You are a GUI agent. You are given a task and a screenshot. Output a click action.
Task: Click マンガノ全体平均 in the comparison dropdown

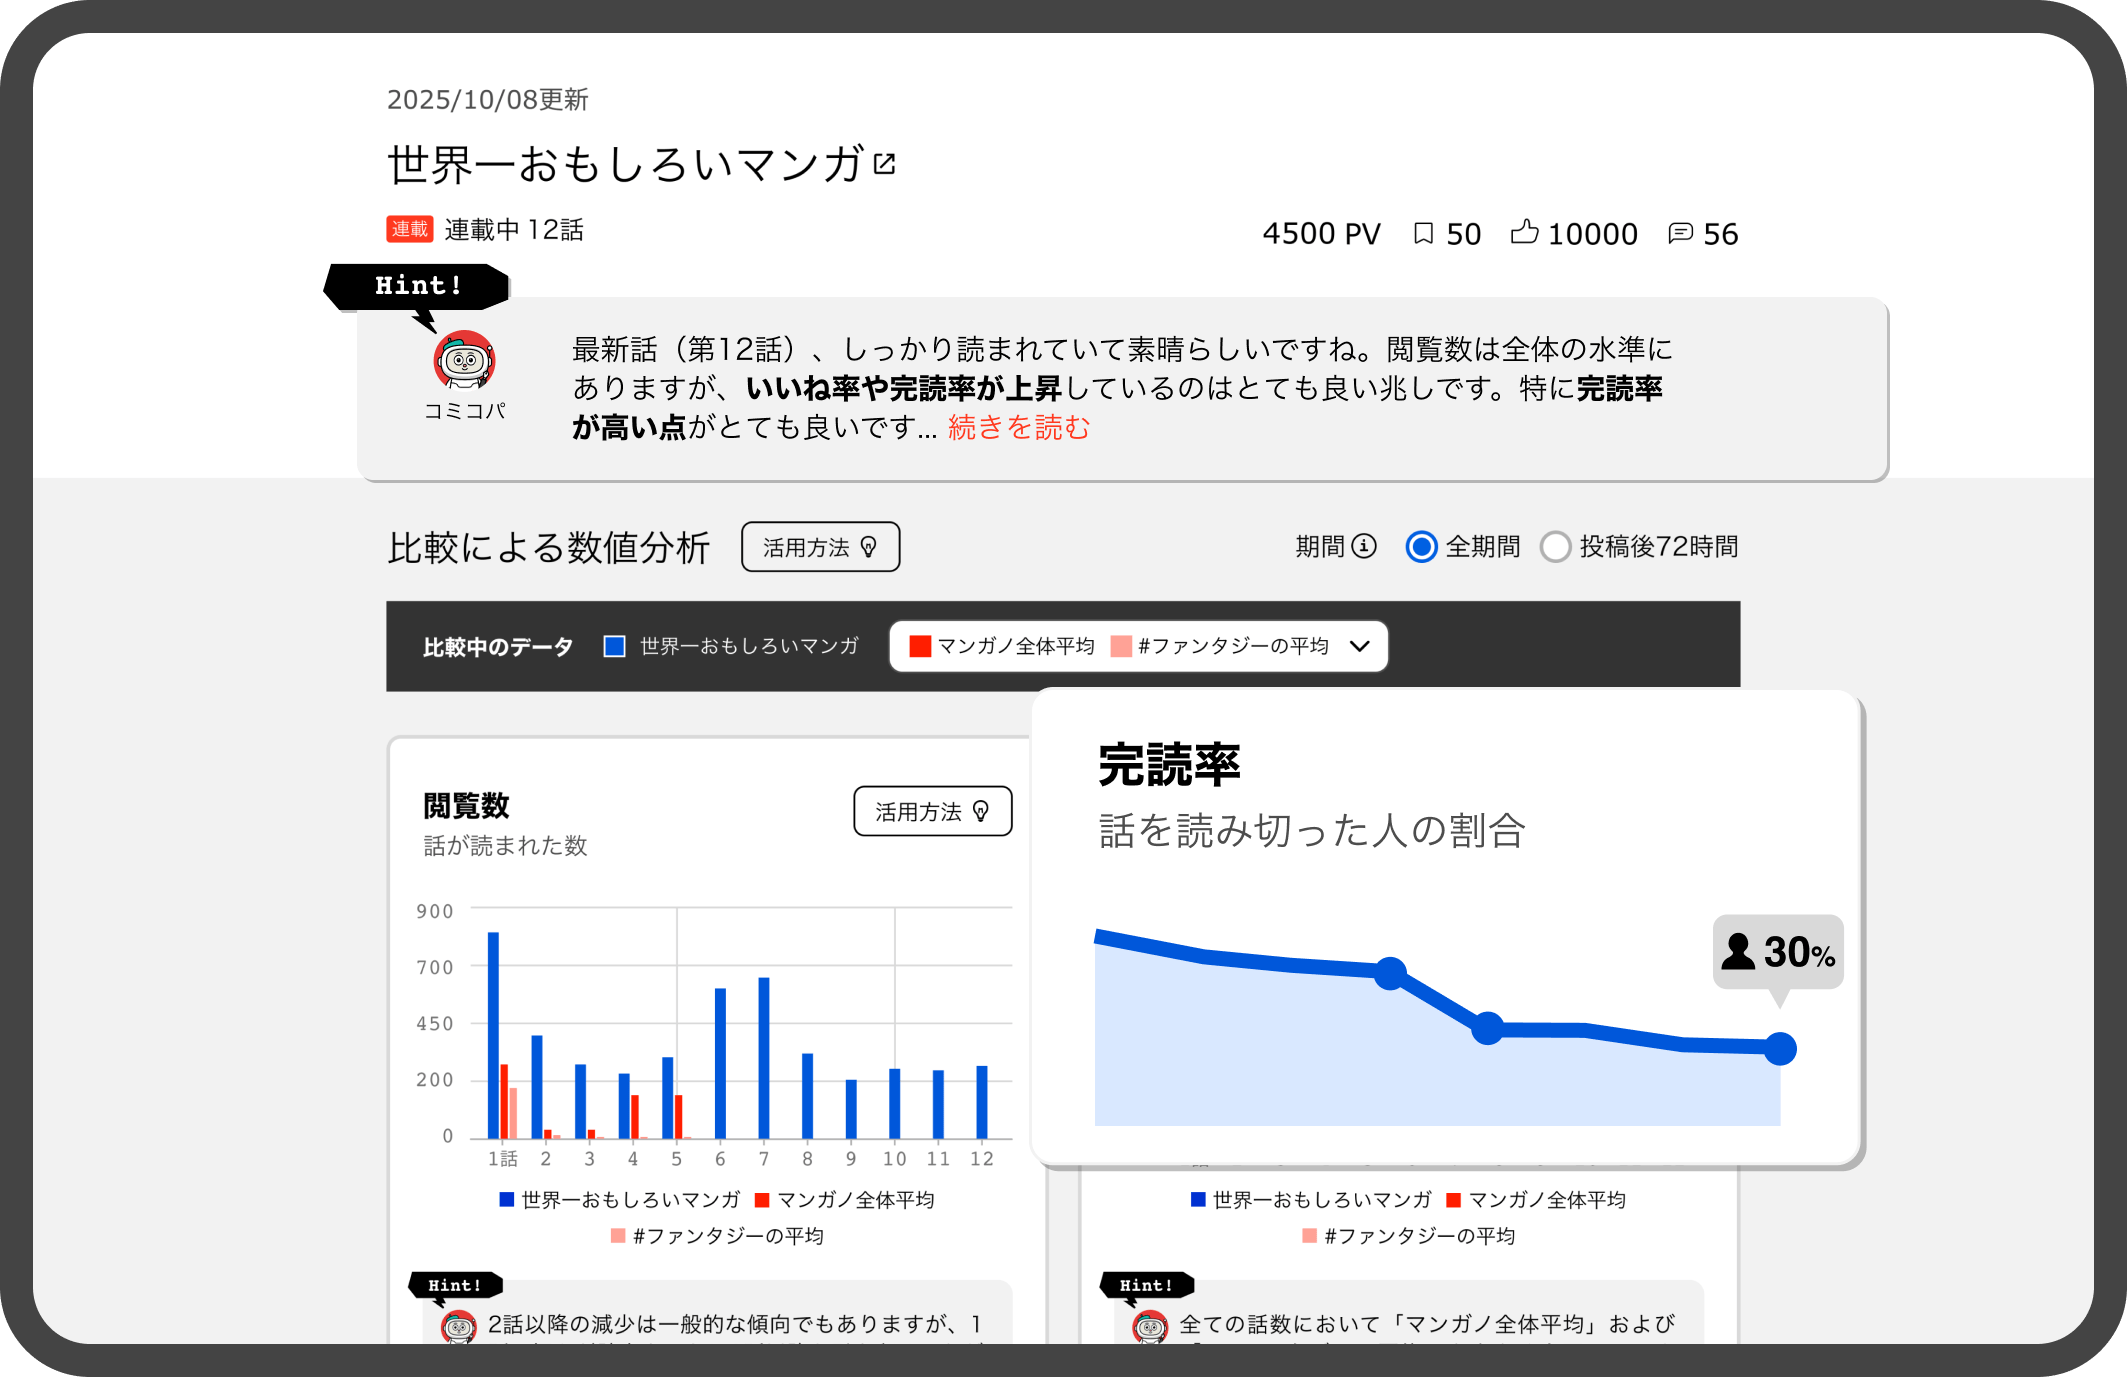tap(1015, 646)
